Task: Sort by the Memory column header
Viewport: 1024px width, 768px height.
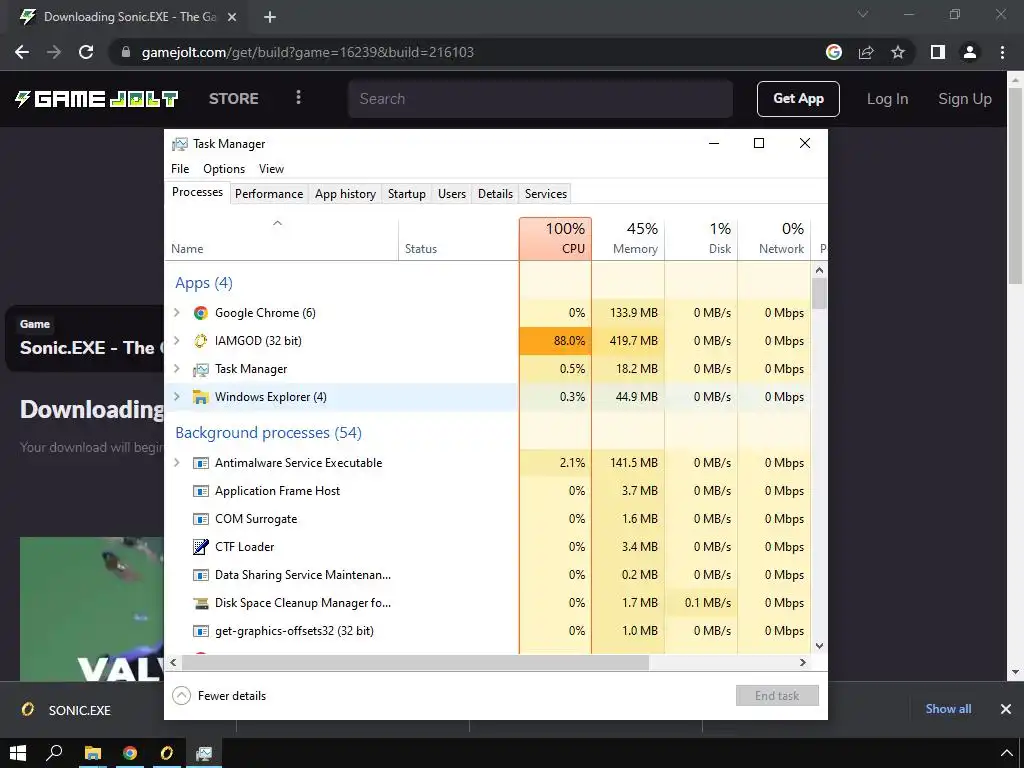Action: click(628, 239)
